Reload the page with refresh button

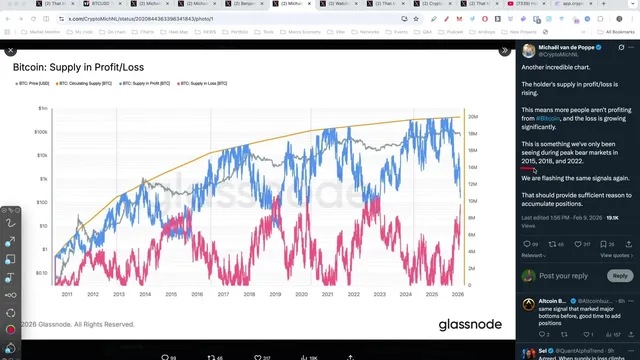click(33, 19)
